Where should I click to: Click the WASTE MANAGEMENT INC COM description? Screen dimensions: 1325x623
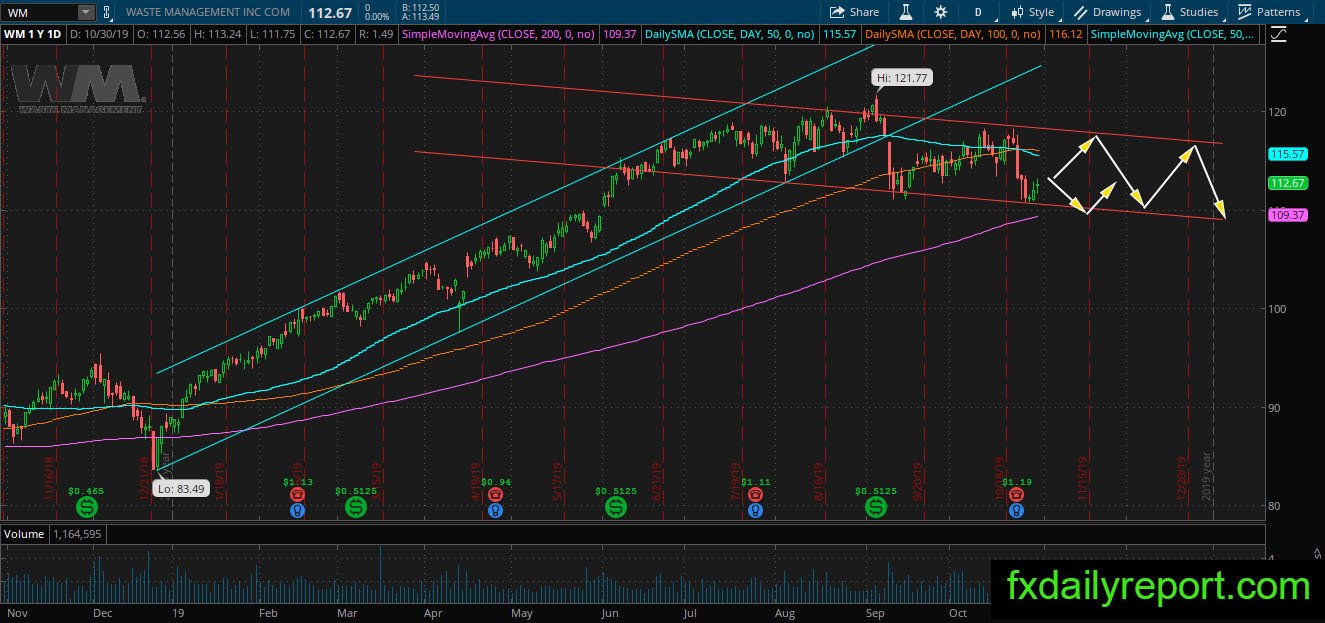(x=209, y=12)
